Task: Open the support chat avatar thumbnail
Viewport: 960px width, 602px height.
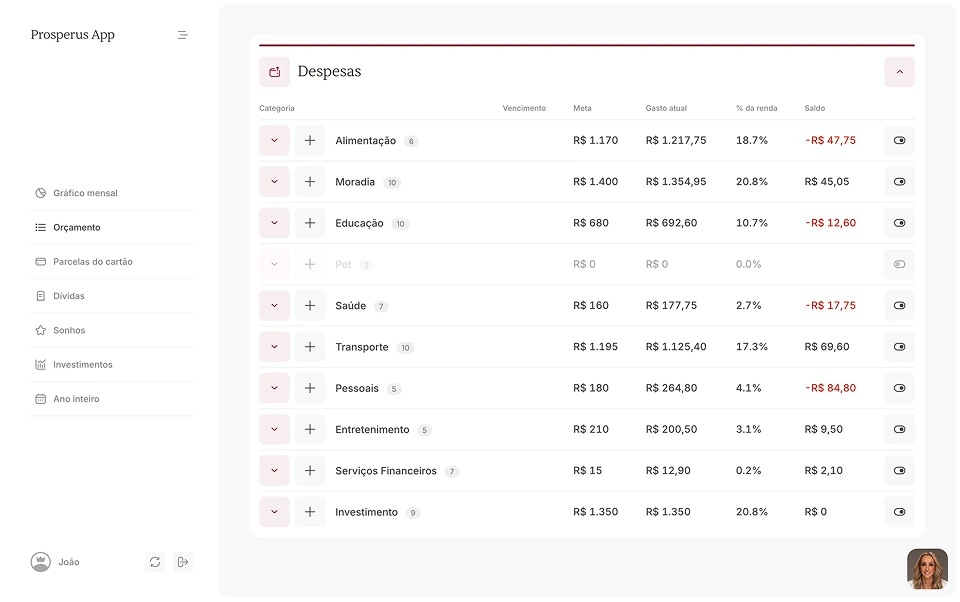Action: pos(927,569)
